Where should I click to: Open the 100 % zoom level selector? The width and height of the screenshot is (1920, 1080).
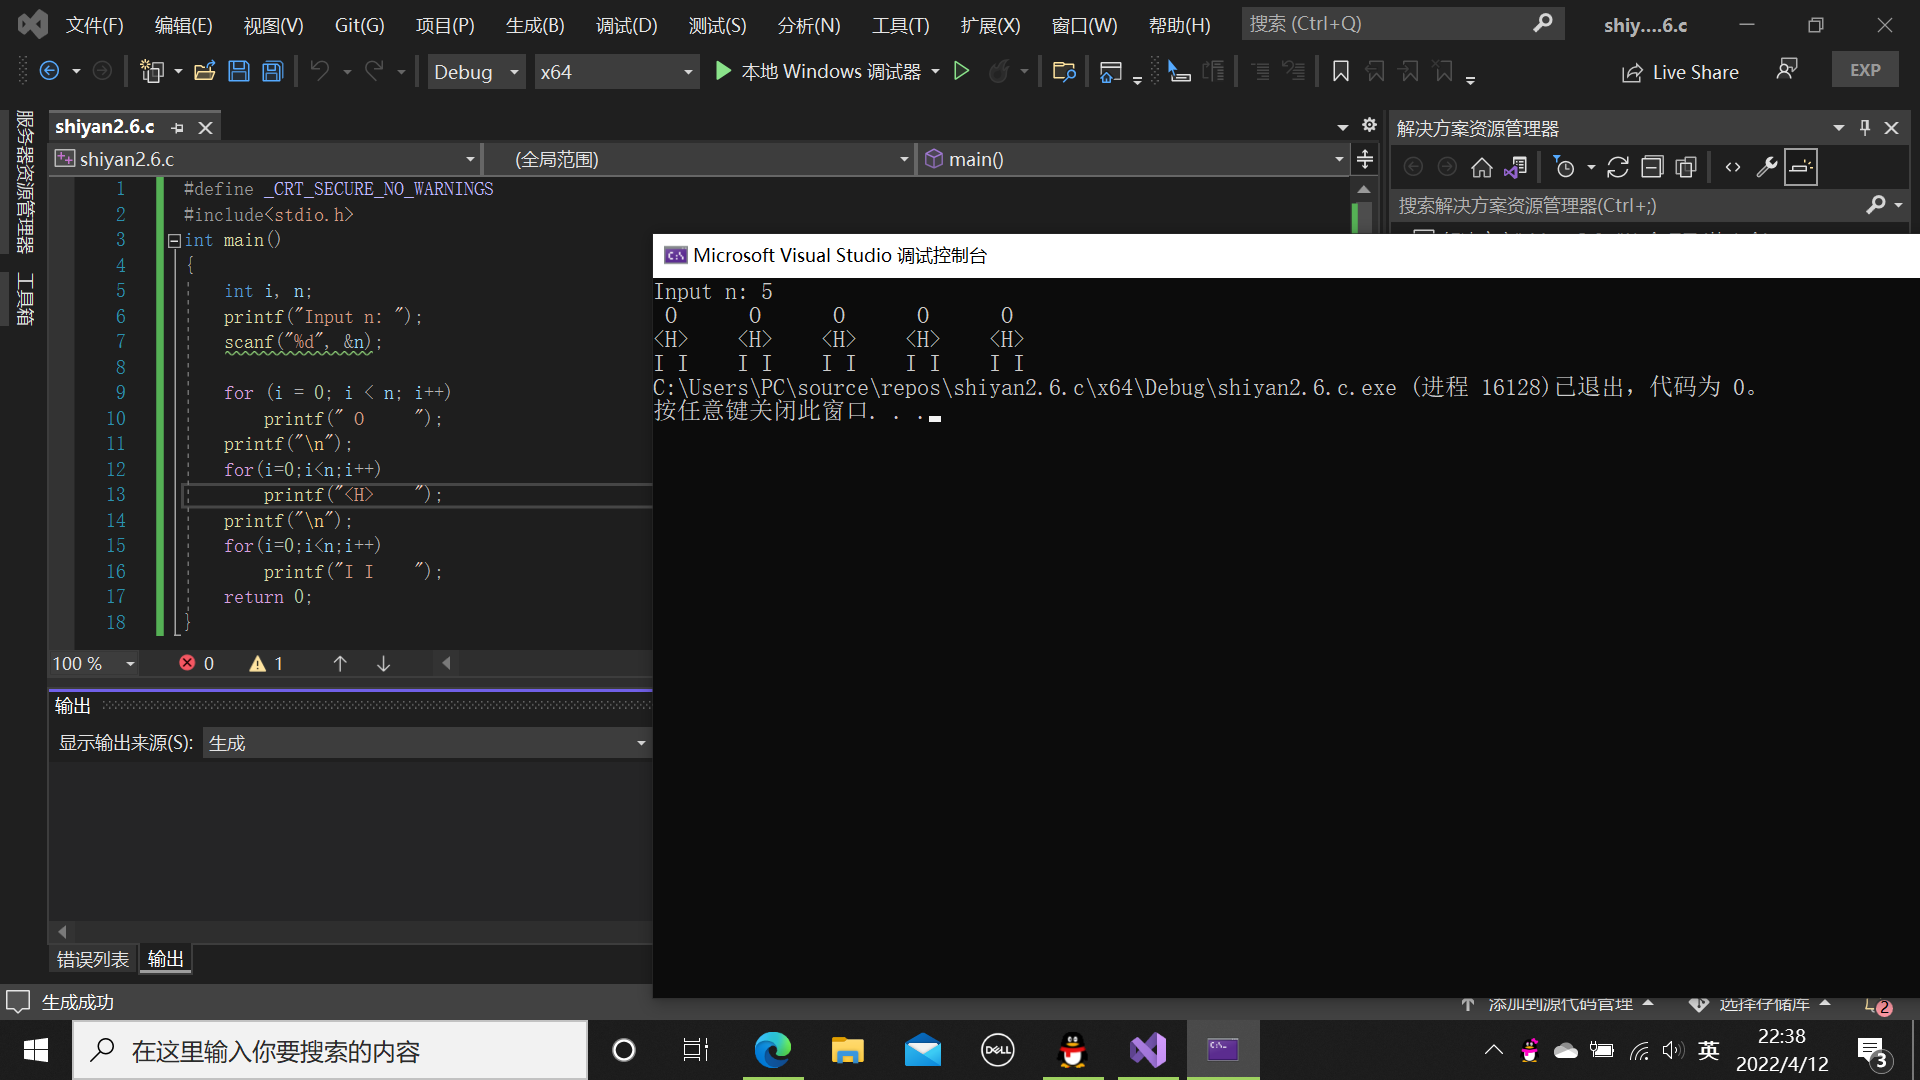pos(130,664)
